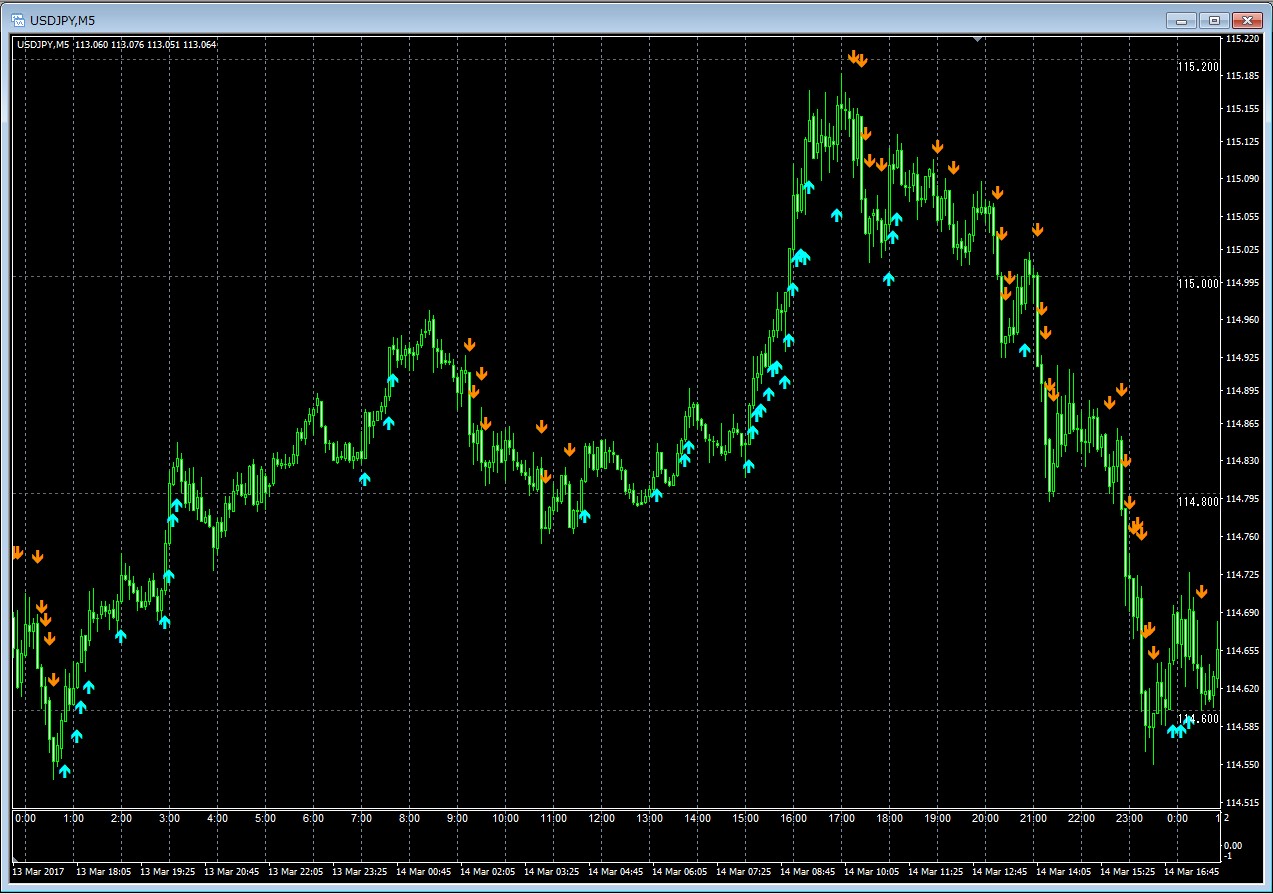
Task: Click the gray chart shift triangle marker at top
Action: (977, 39)
